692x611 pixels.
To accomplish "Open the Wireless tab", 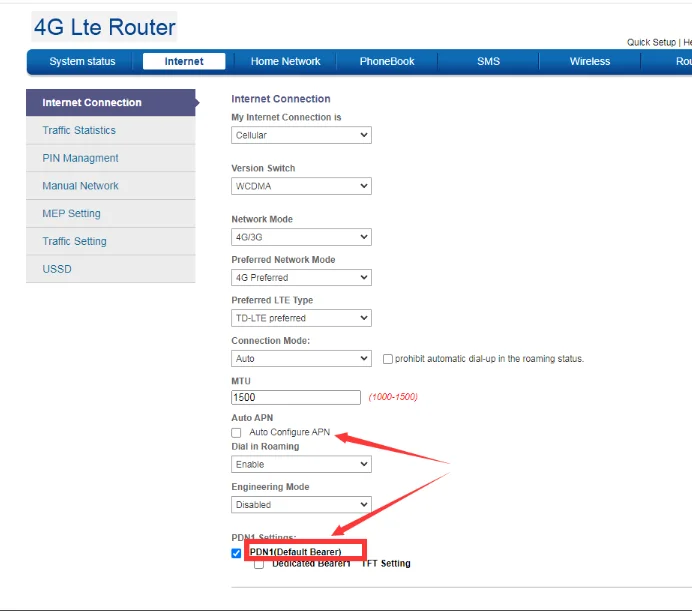I will (590, 62).
